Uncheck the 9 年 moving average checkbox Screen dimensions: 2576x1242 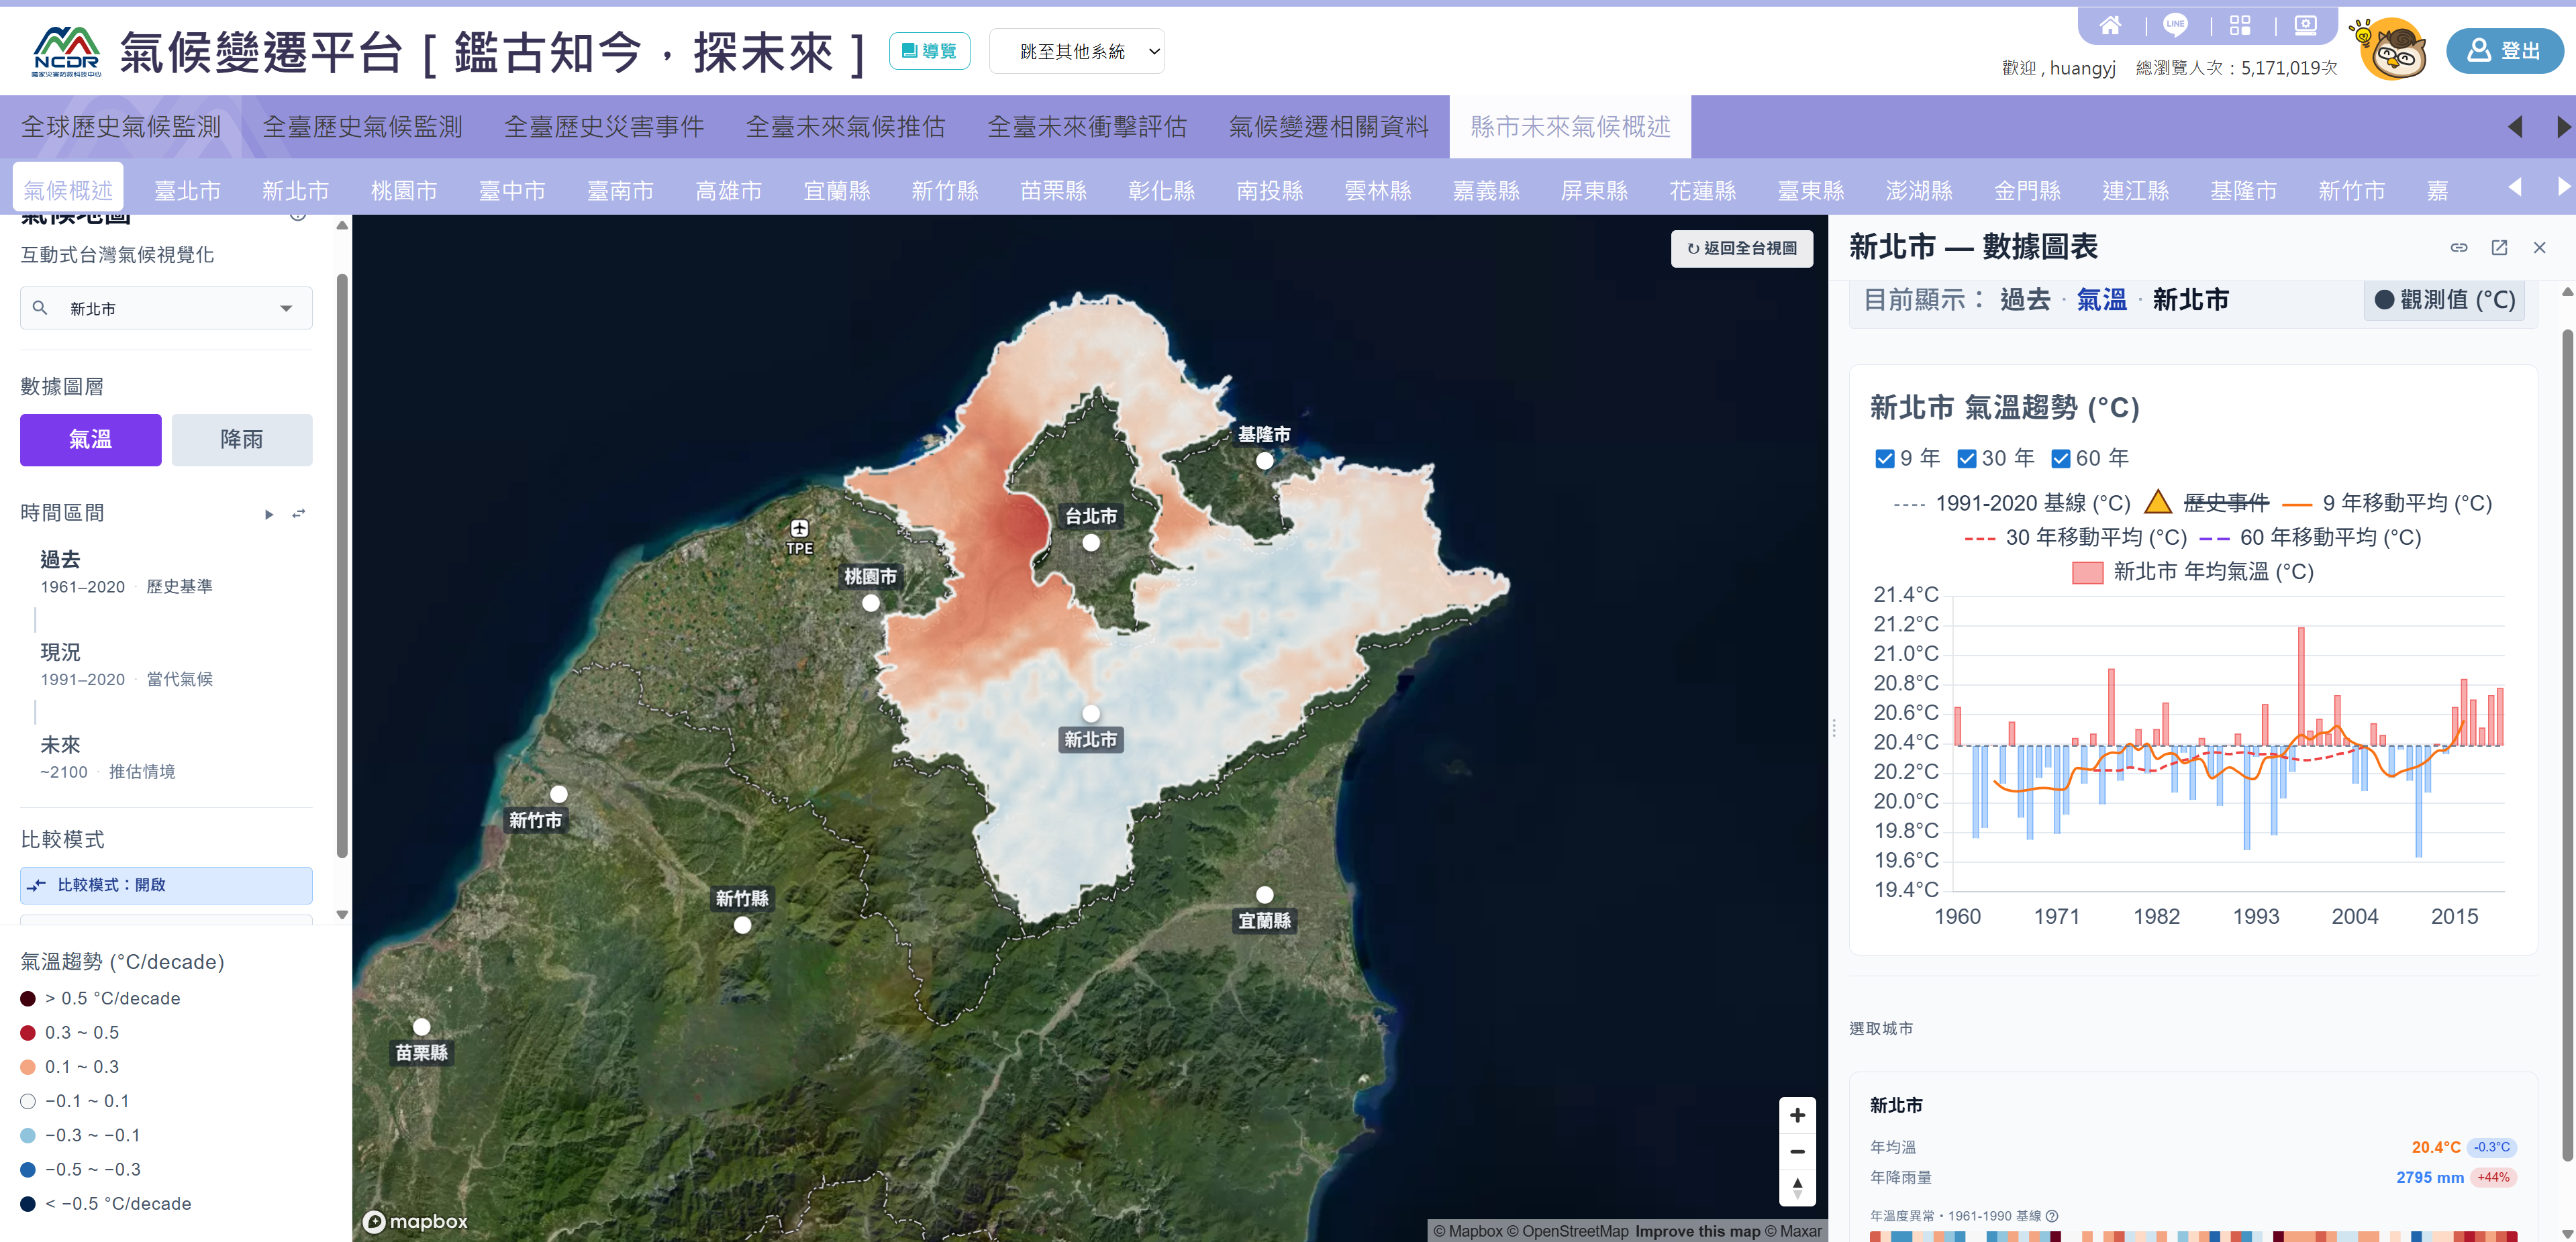coord(1885,459)
